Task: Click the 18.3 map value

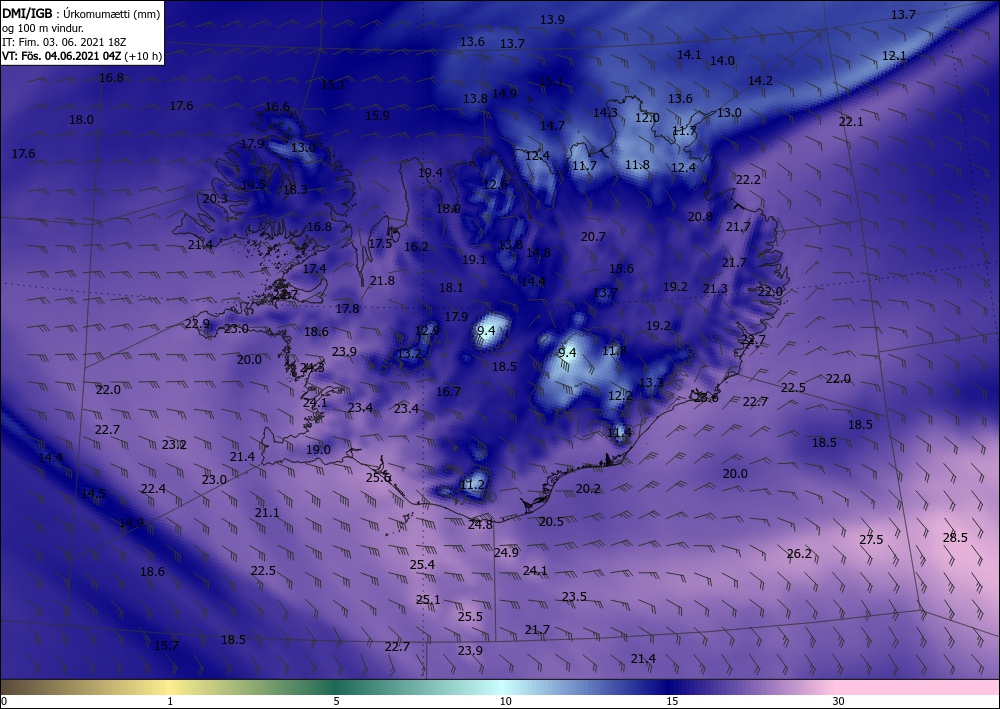Action: (295, 189)
